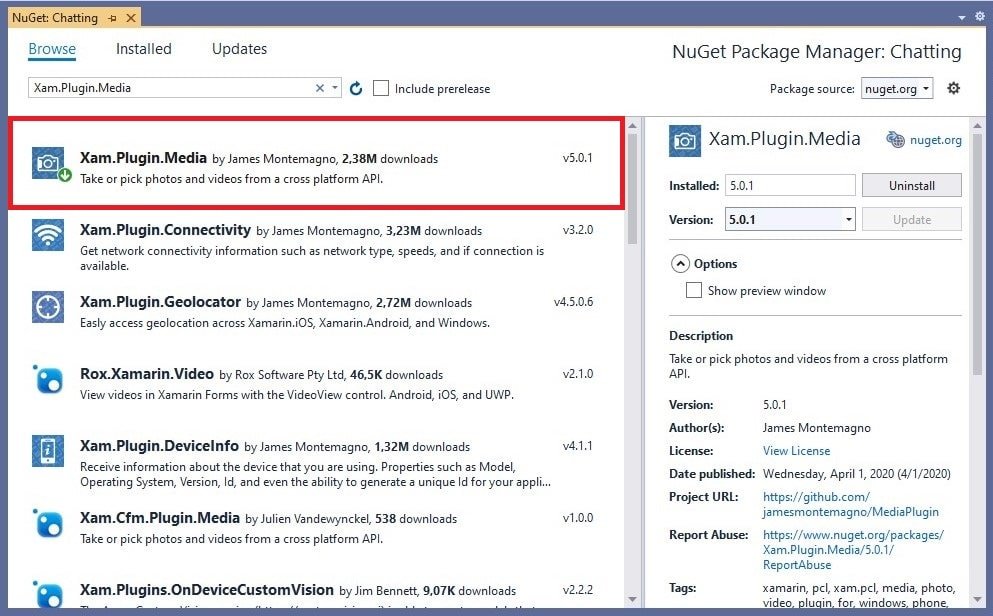Image resolution: width=993 pixels, height=616 pixels.
Task: Click version label v4.5.0.6
Action: 573,302
